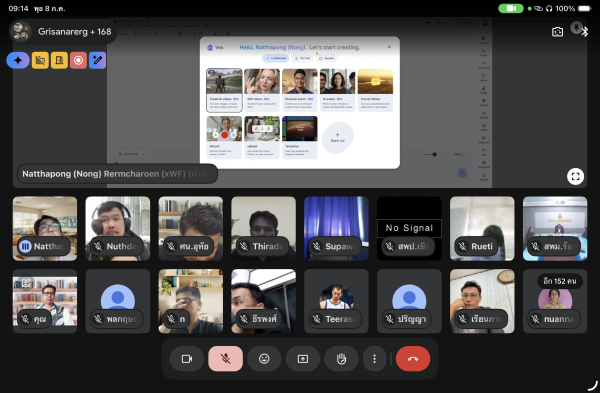Choose the Create AI videos card

pos(224,90)
